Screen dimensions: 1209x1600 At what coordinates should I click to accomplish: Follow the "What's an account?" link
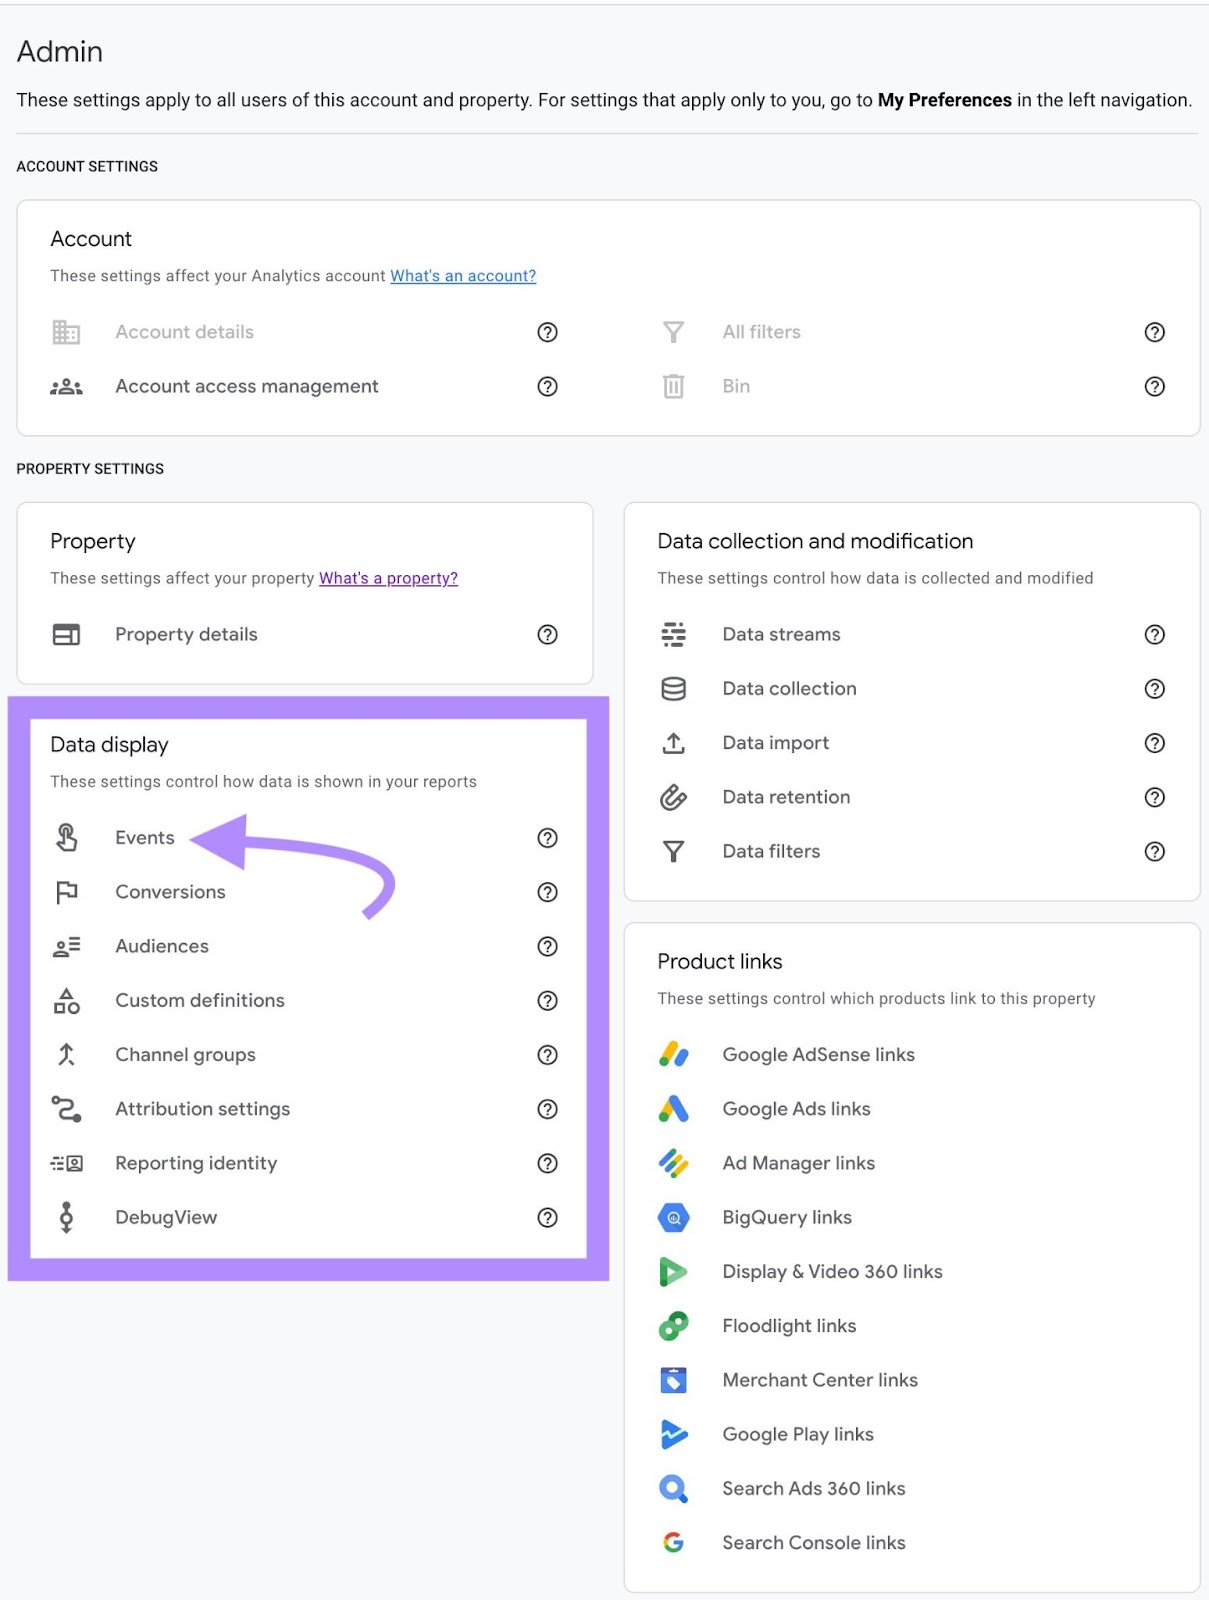click(463, 276)
